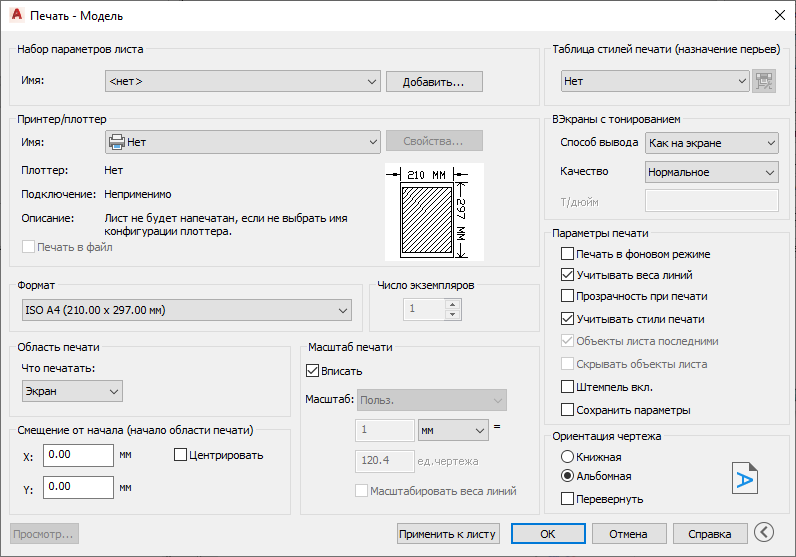Close the Печать - Модель dialog
The image size is (796, 557).
tap(780, 15)
